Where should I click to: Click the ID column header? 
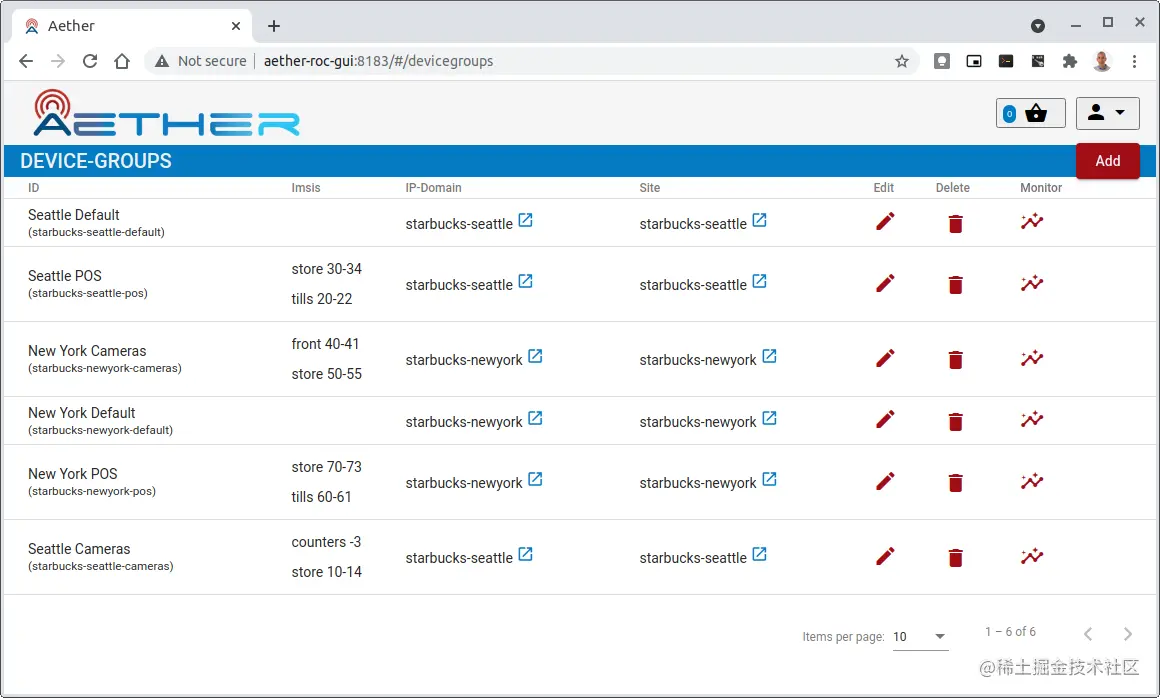[33, 188]
